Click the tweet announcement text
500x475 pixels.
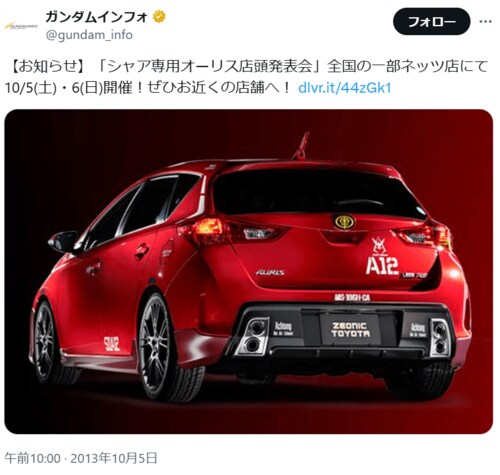click(247, 77)
